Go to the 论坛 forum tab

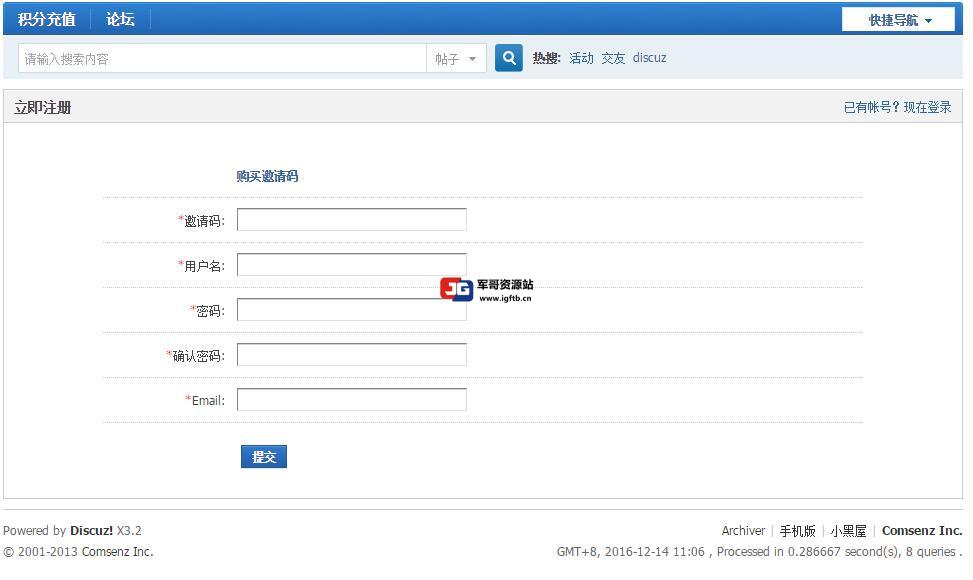click(120, 19)
